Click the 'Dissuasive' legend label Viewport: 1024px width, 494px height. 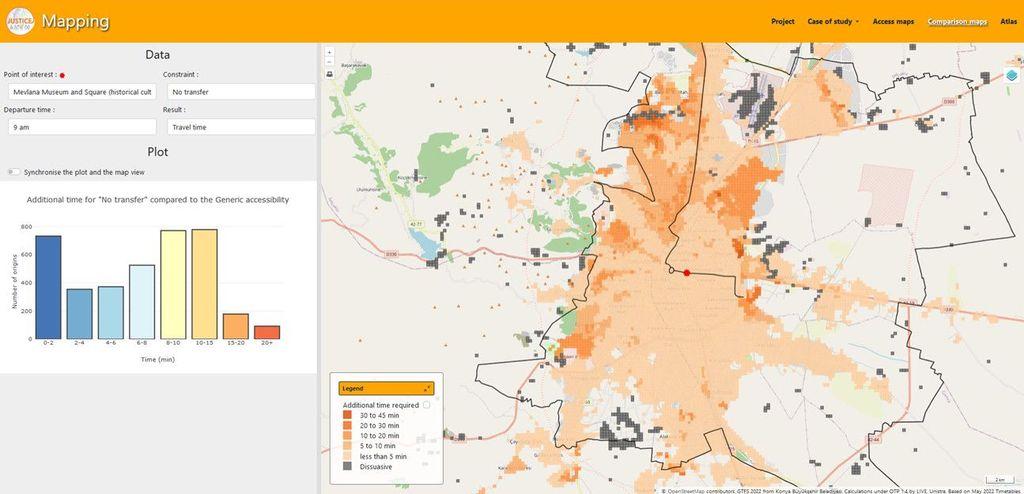coord(376,467)
